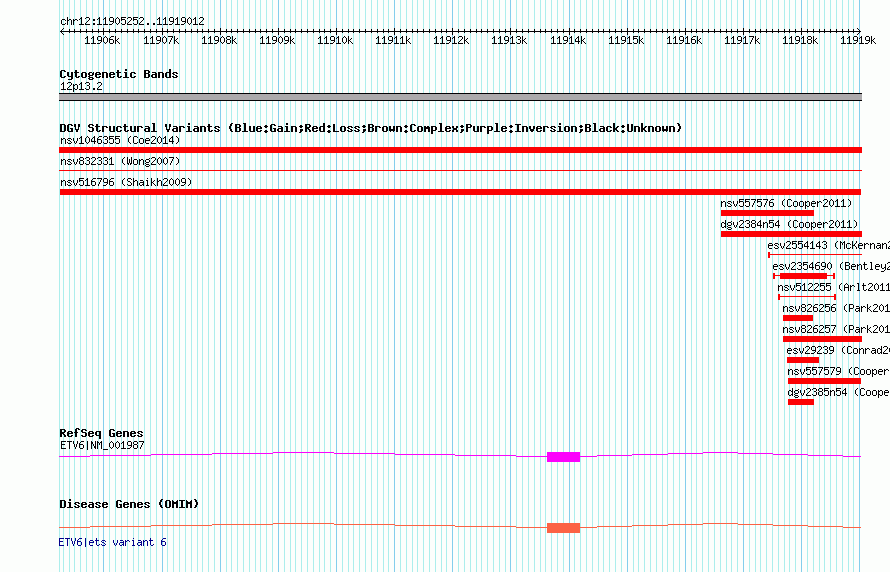Click the dgv2384n54 (Cooper2011) variant label
This screenshot has height=572, width=890.
coord(789,224)
